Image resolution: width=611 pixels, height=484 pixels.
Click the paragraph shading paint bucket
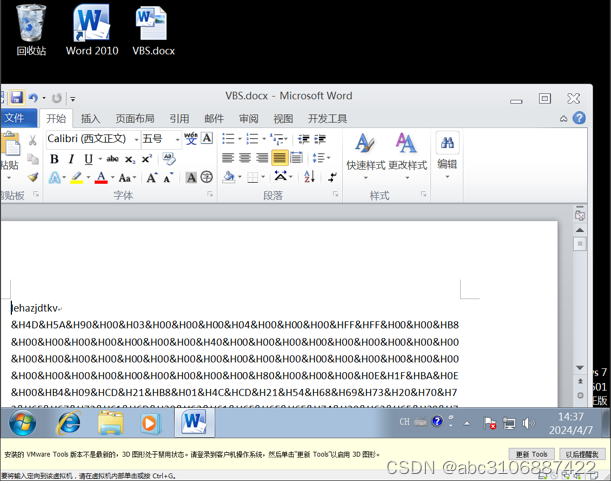229,177
